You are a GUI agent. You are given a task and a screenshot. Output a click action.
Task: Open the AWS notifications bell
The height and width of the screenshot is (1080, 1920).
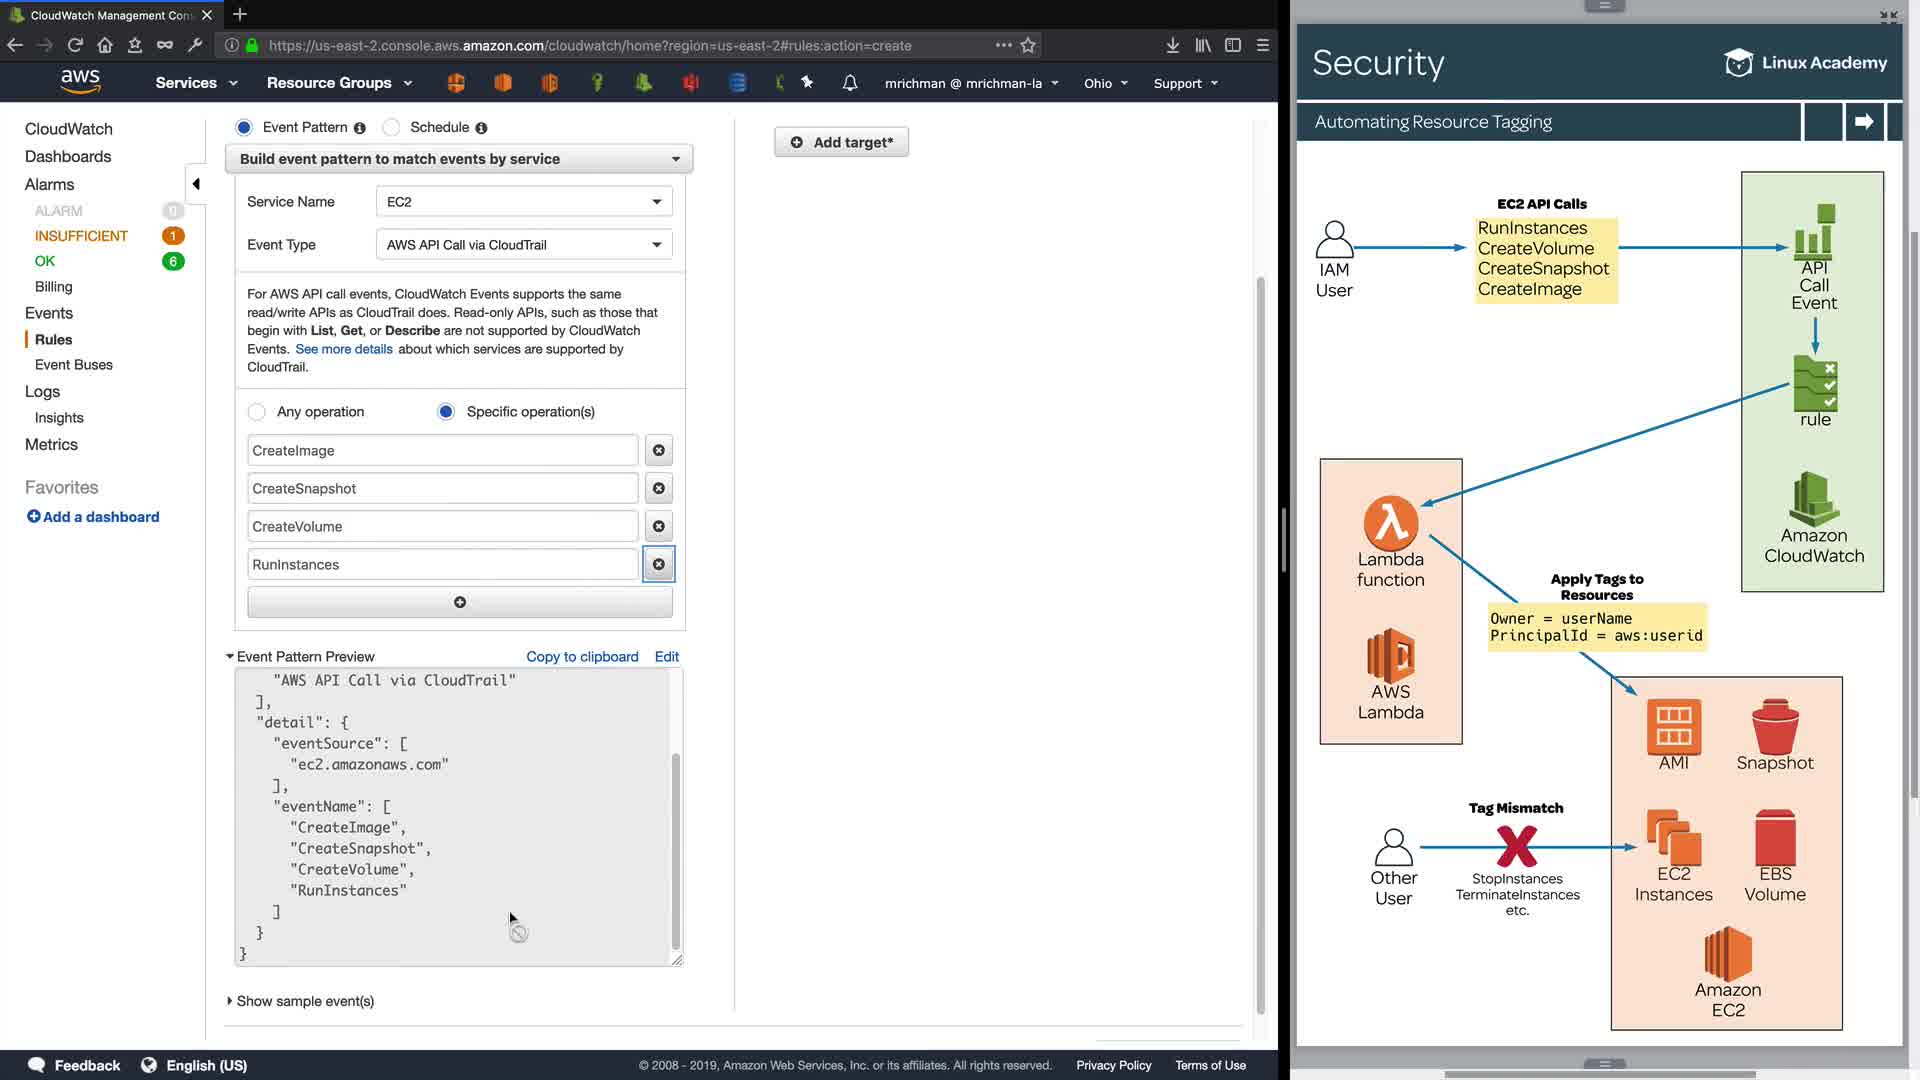click(x=849, y=83)
